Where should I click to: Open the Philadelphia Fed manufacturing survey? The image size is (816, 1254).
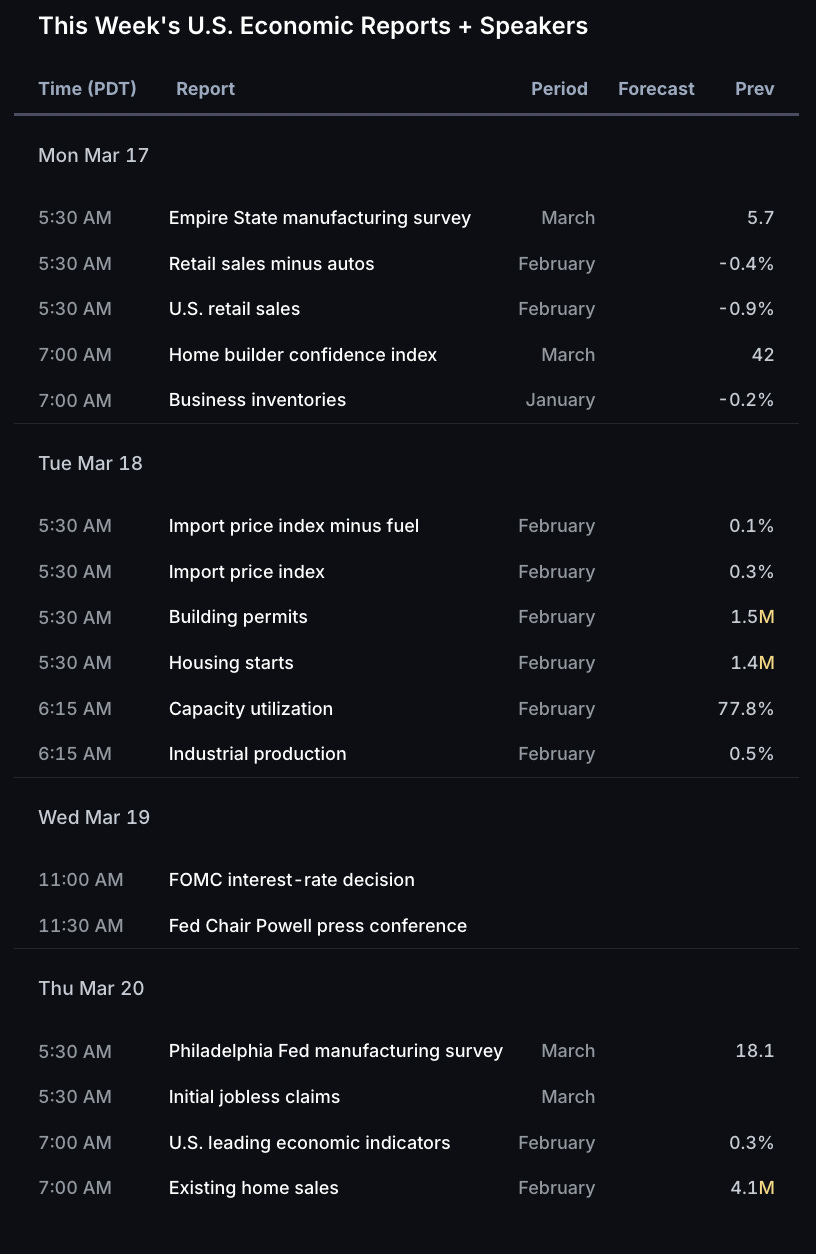[x=336, y=1051]
